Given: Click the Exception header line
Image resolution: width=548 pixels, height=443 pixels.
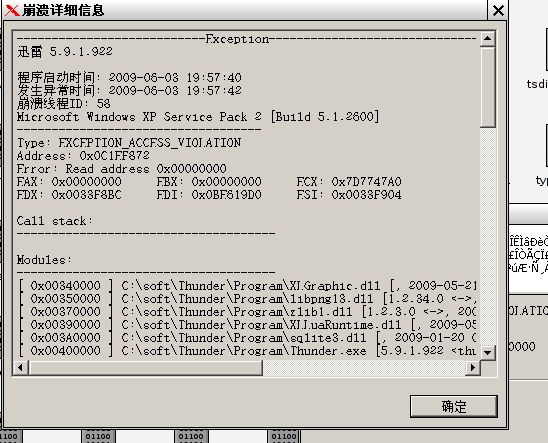Looking at the screenshot, I should pyautogui.click(x=247, y=39).
